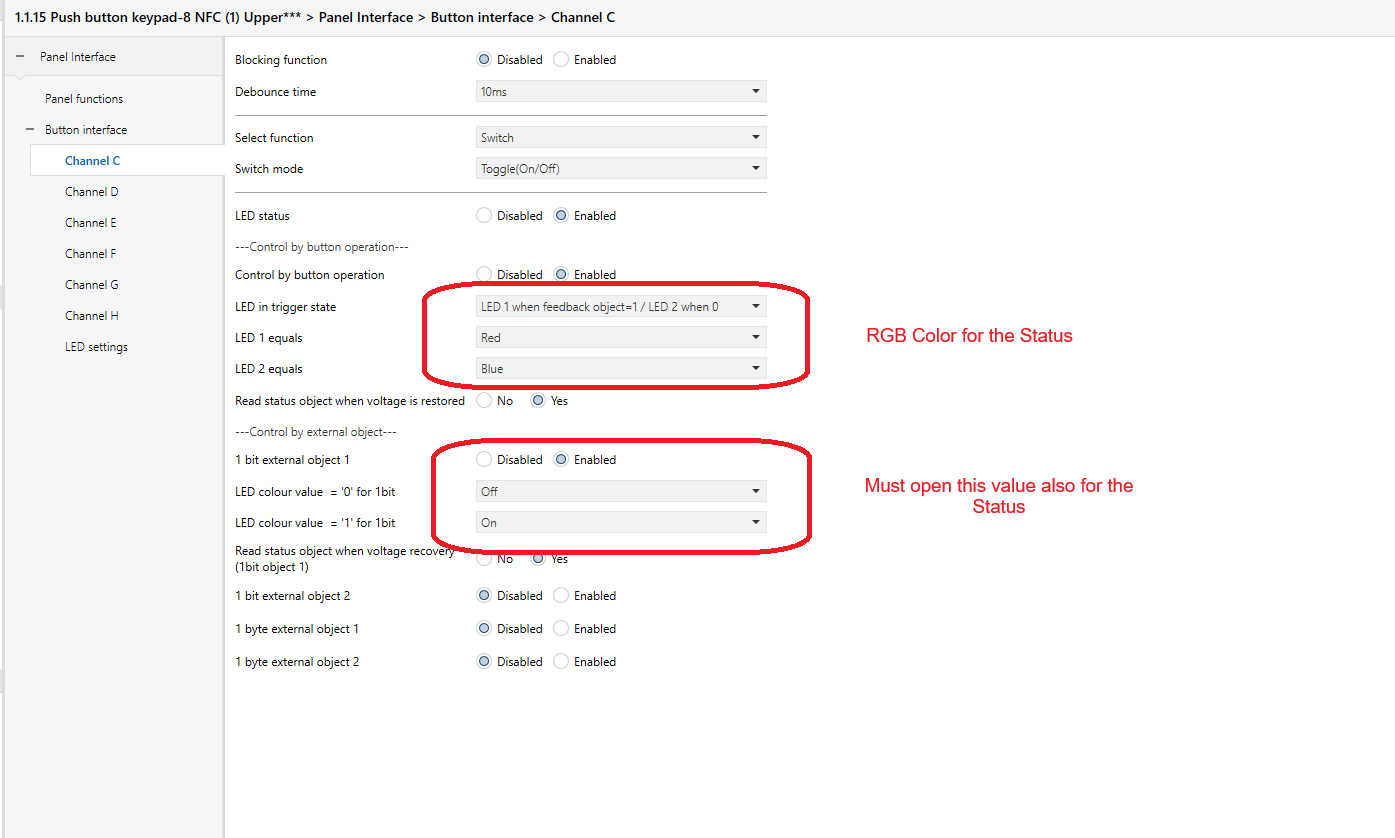
Task: Open the Debounce time dropdown
Action: point(621,92)
